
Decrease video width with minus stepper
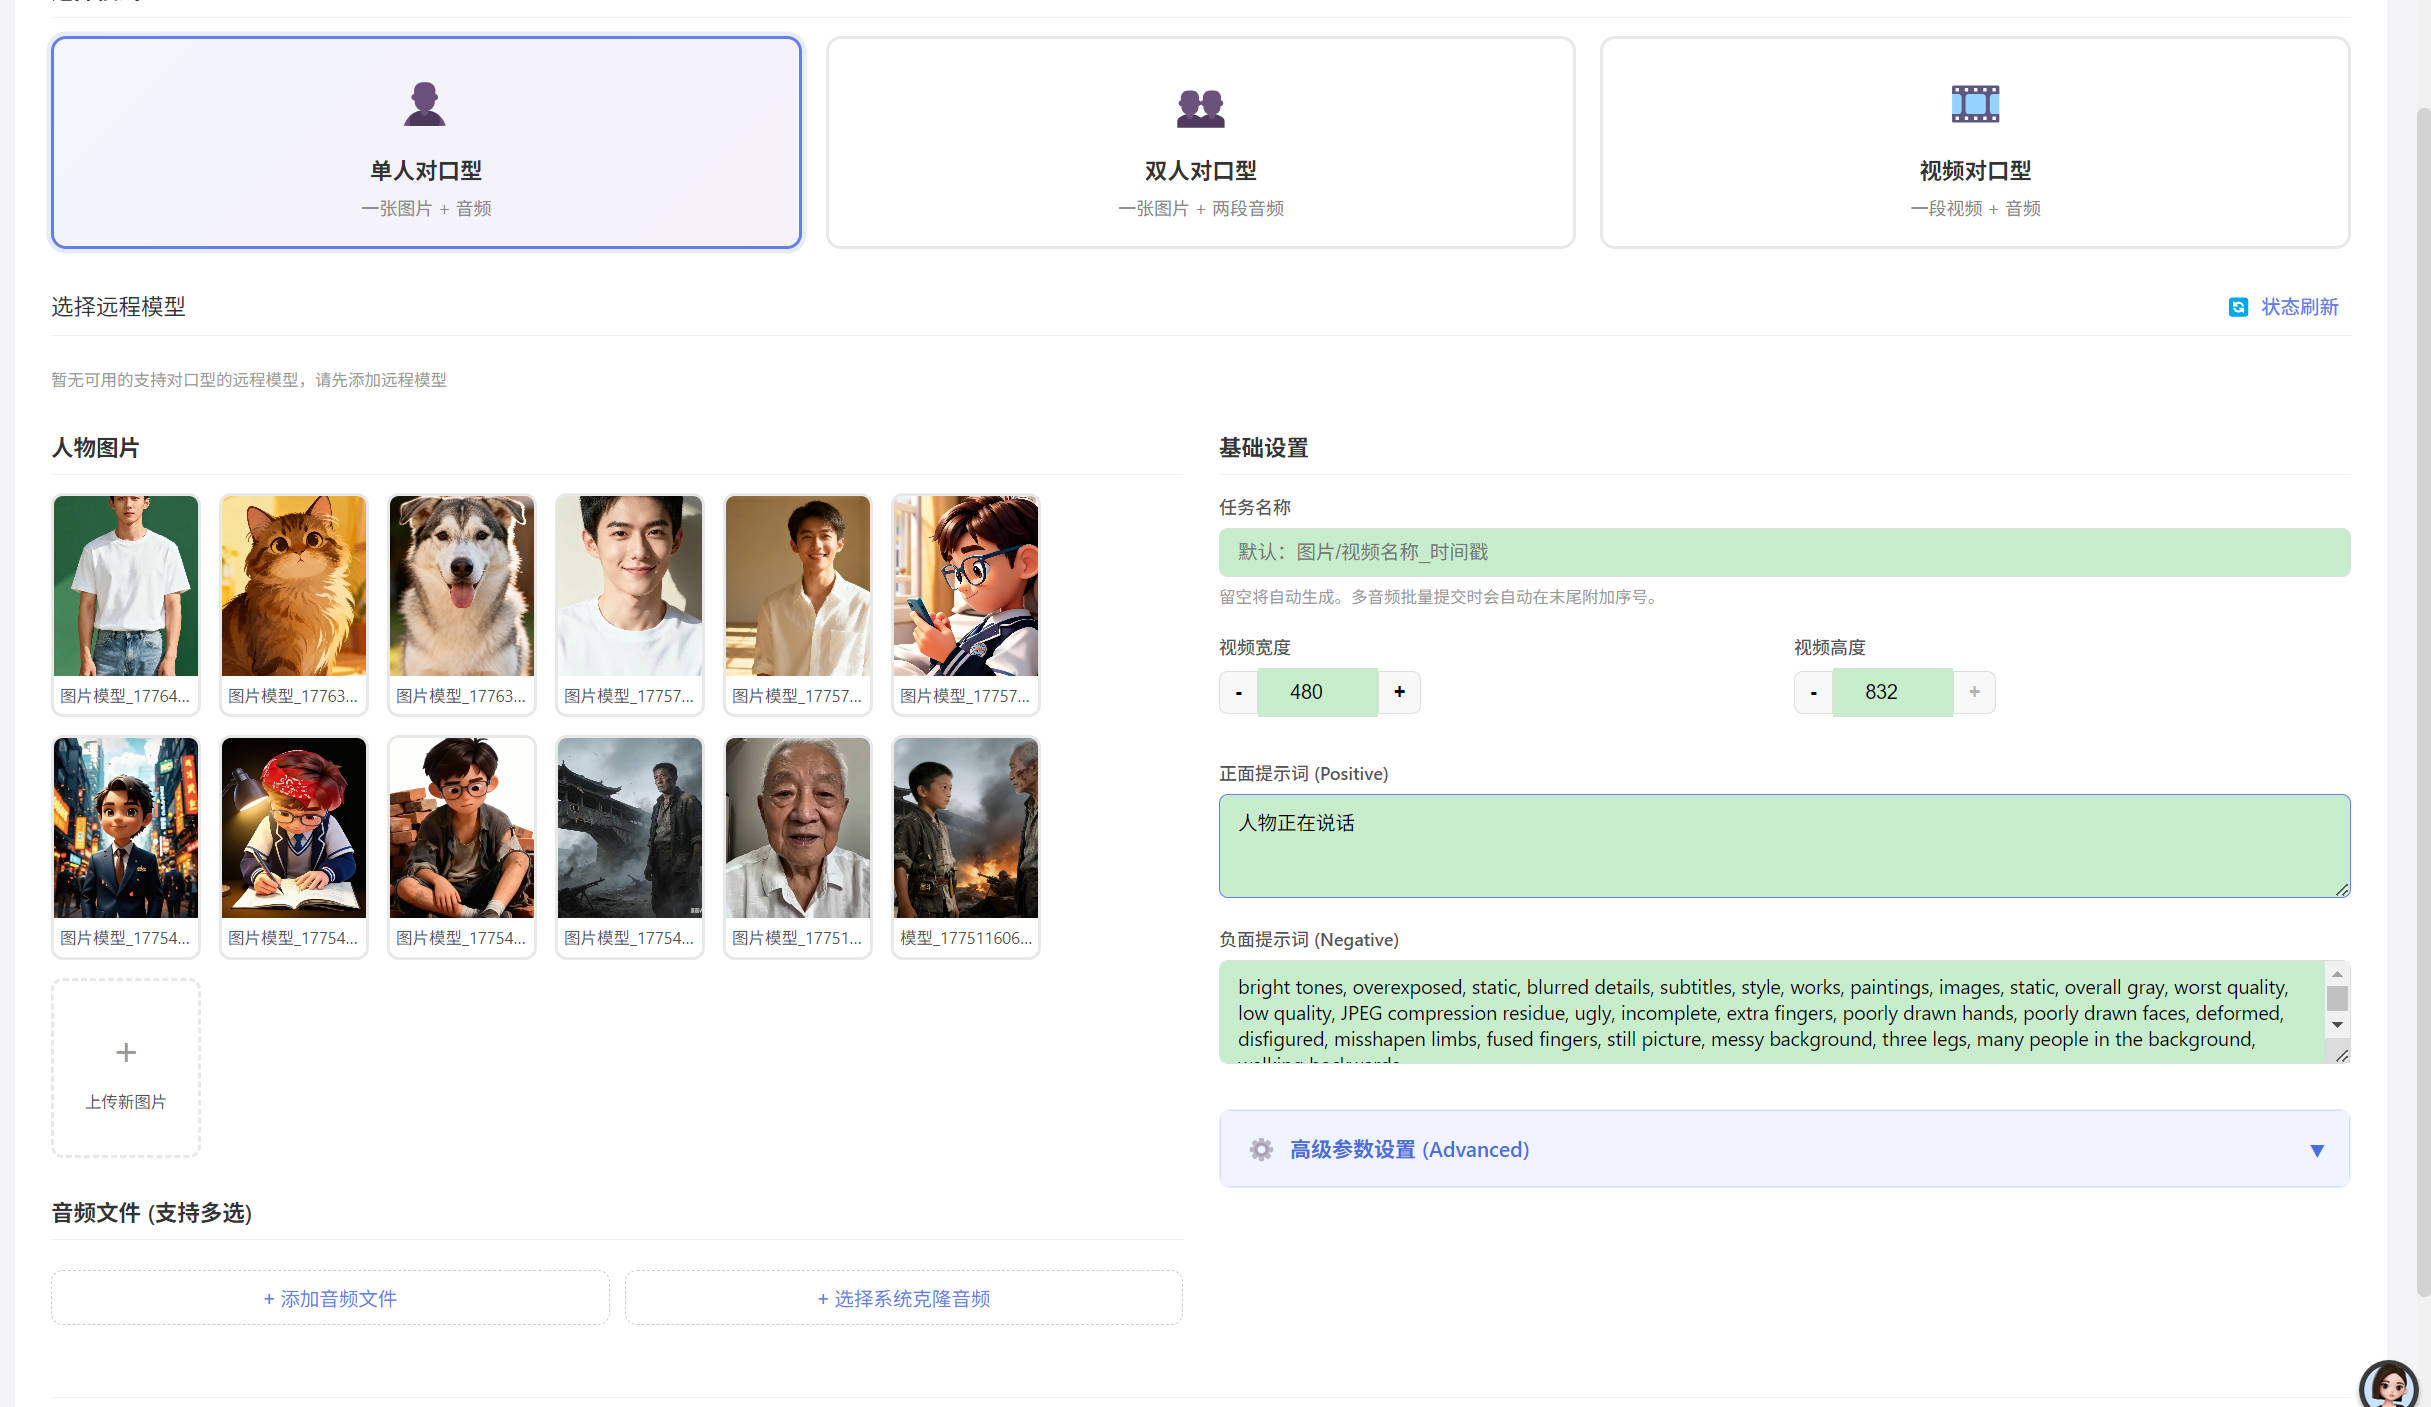[1238, 692]
